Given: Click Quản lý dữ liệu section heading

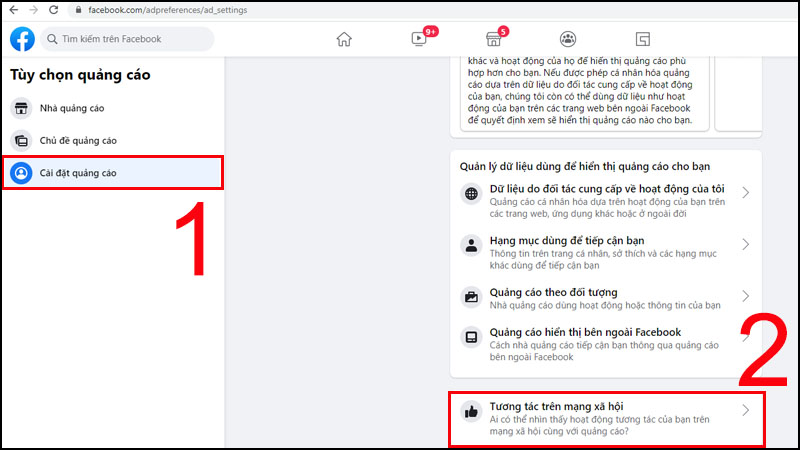Looking at the screenshot, I should pos(585,166).
